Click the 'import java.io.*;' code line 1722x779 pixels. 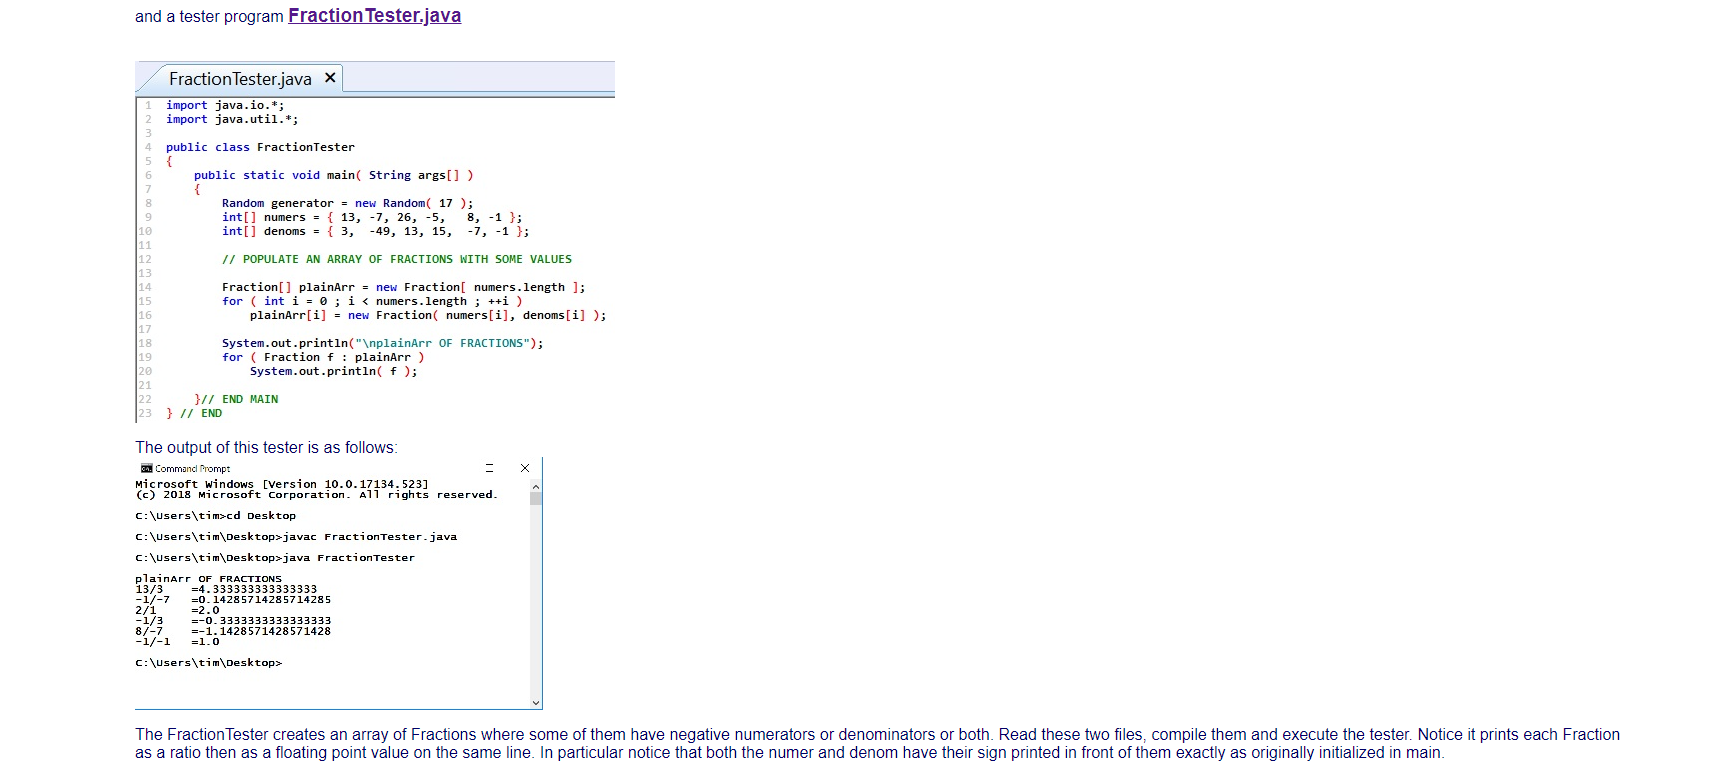coord(225,105)
